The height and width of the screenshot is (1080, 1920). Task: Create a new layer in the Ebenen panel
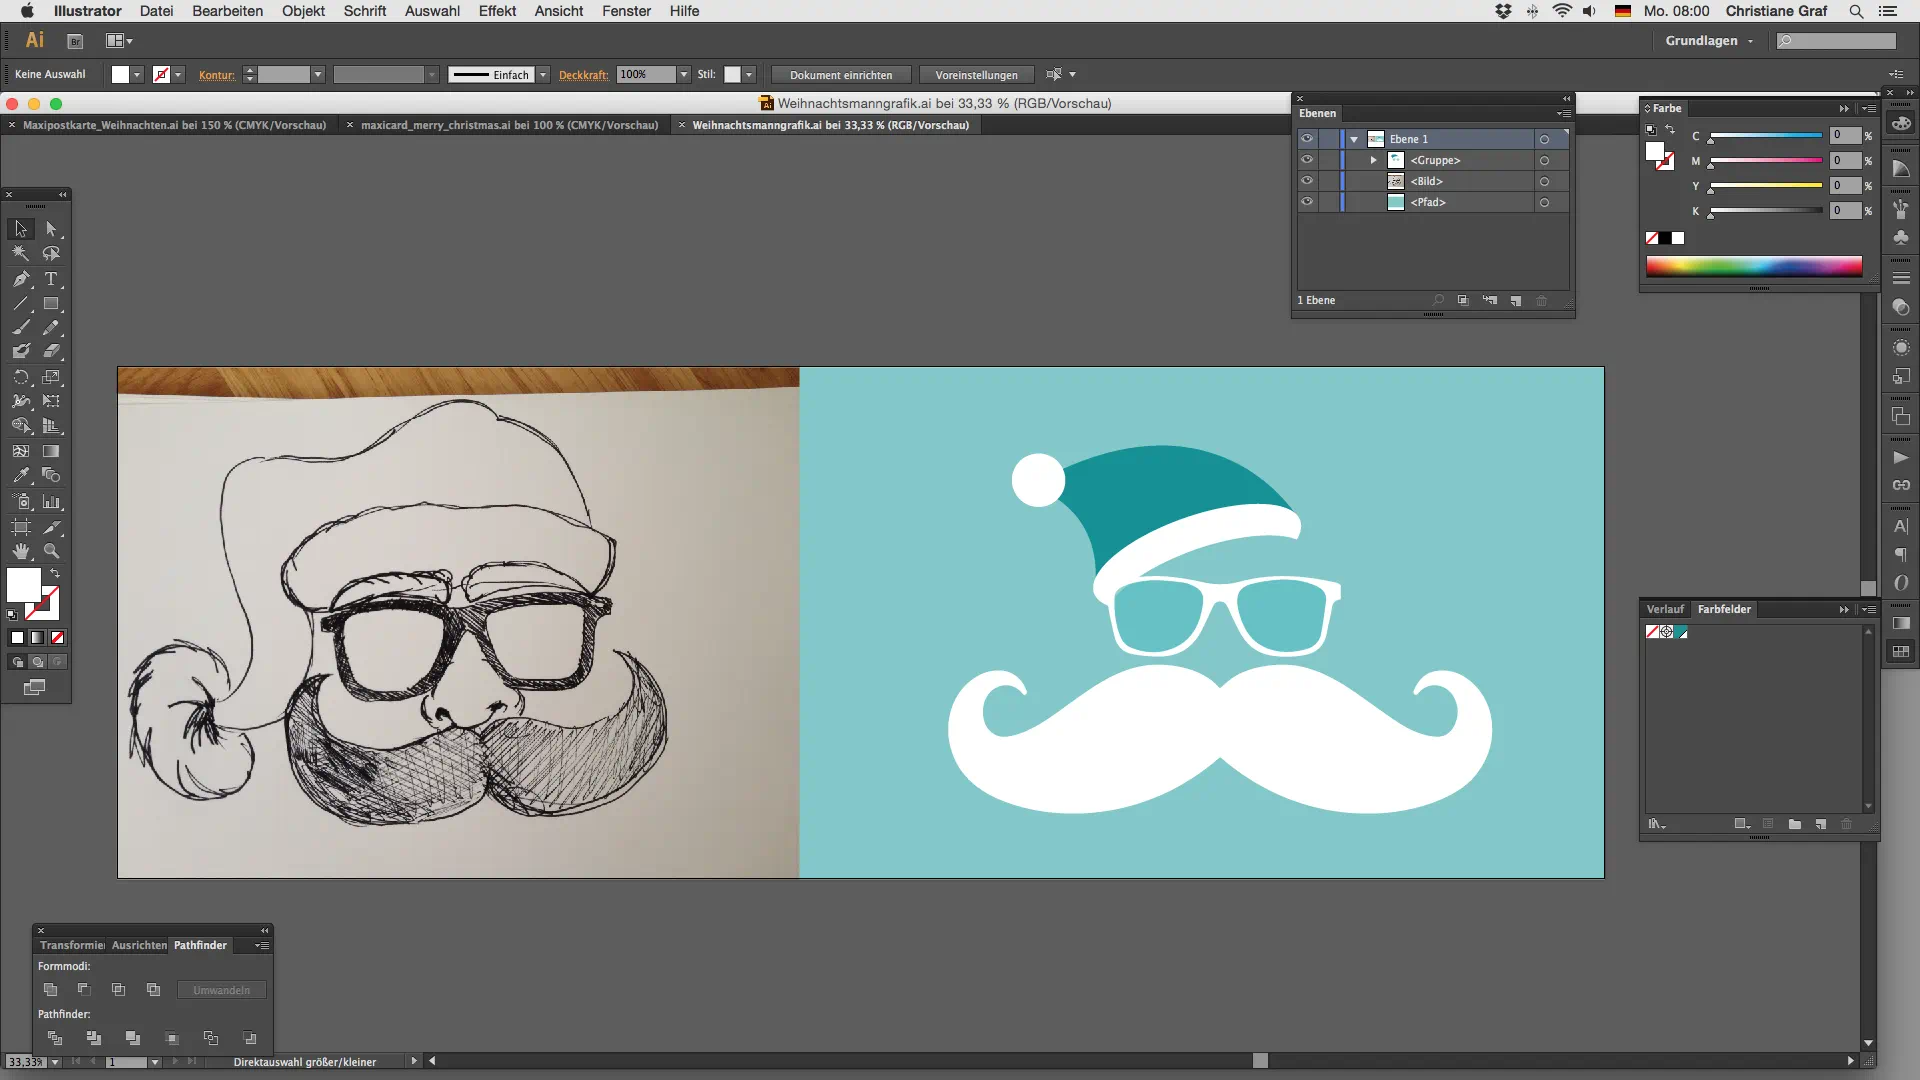[1517, 301]
